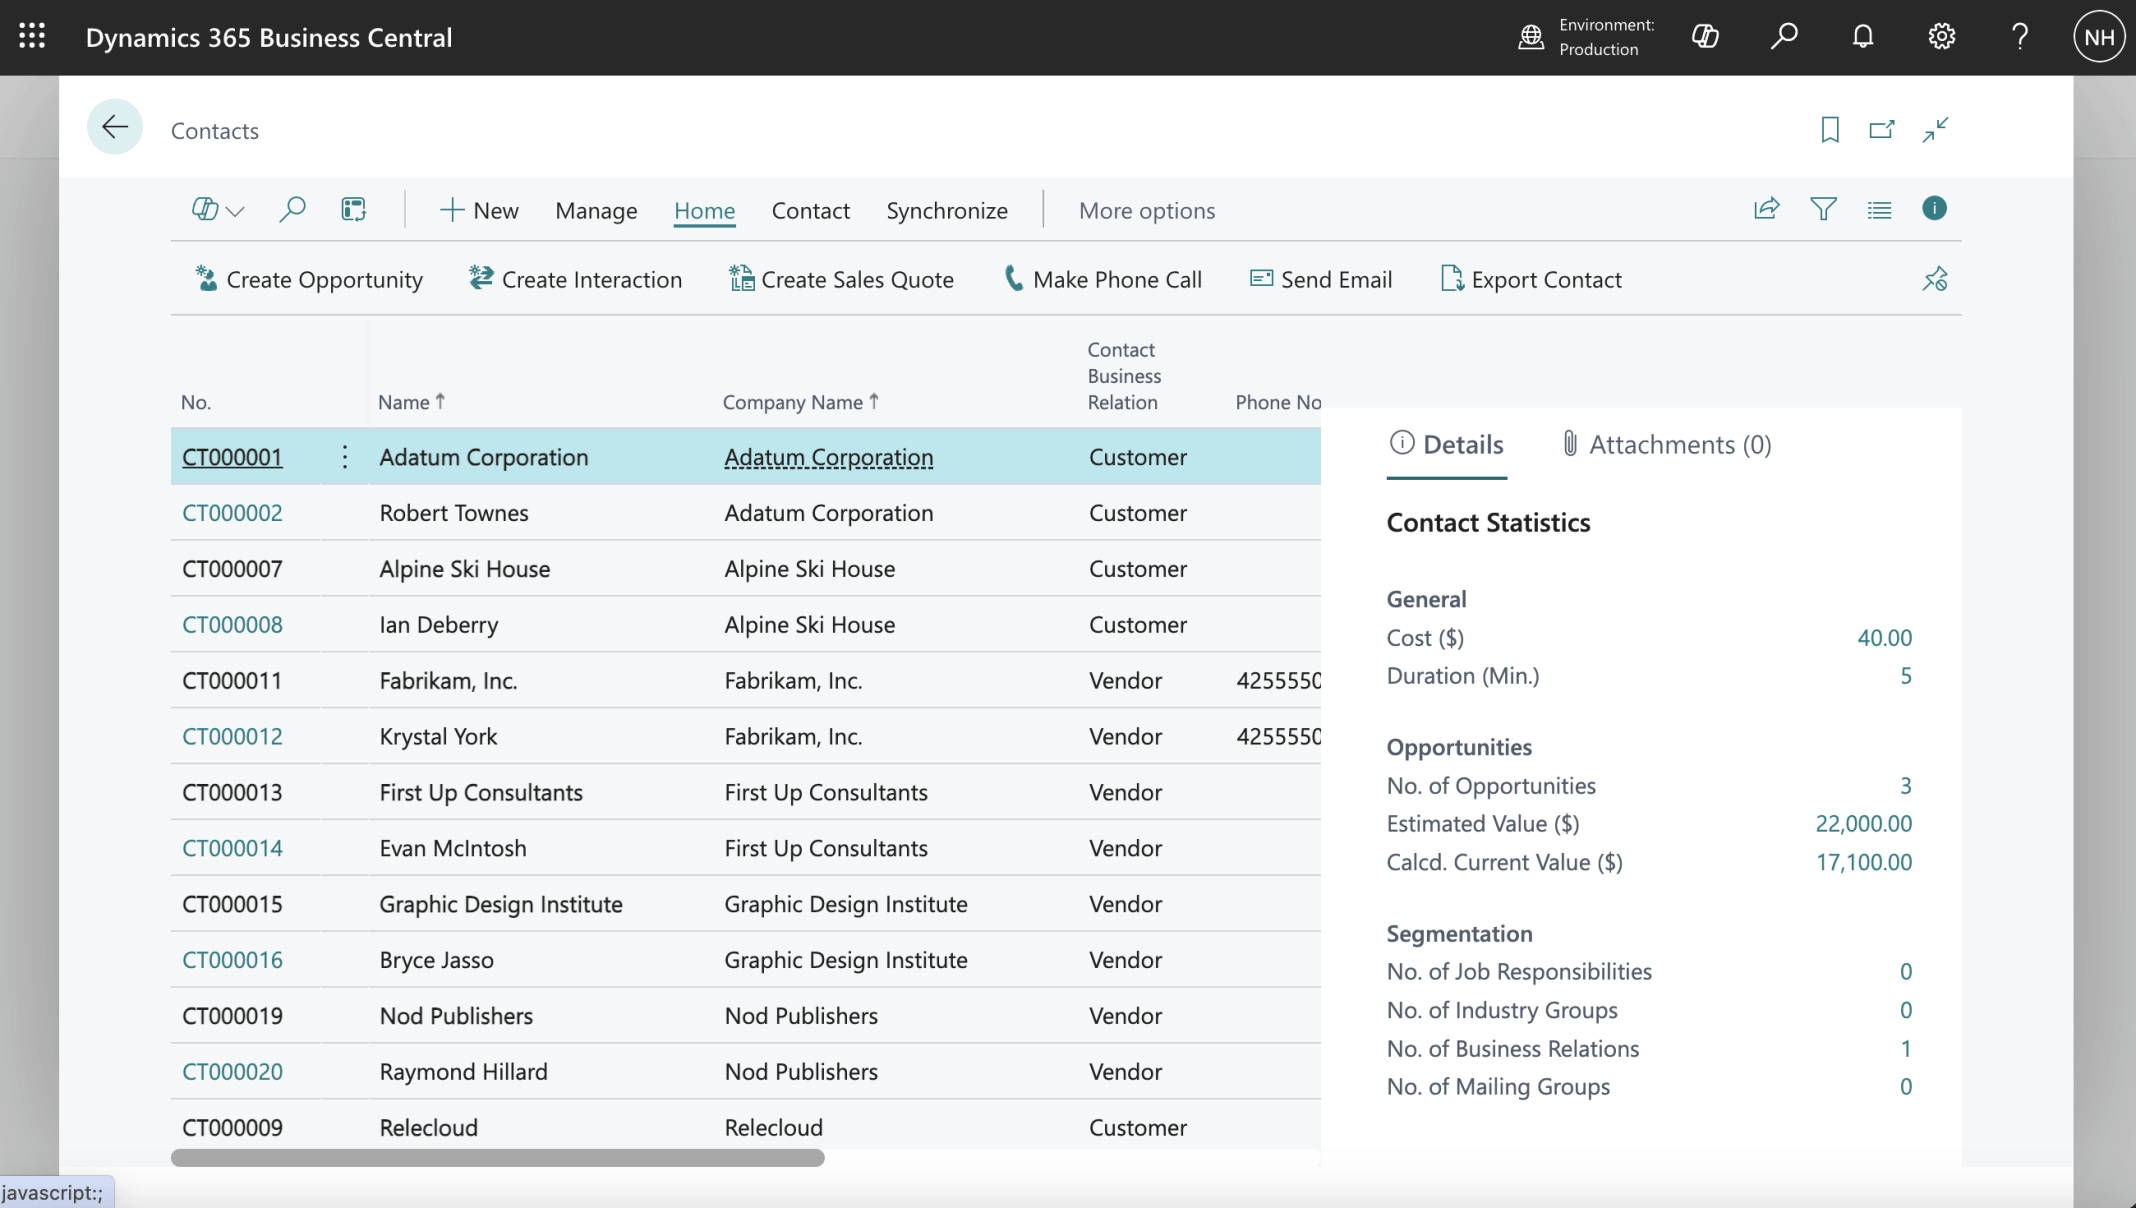Open the app launcher waffle icon
This screenshot has width=2136, height=1208.
[32, 37]
